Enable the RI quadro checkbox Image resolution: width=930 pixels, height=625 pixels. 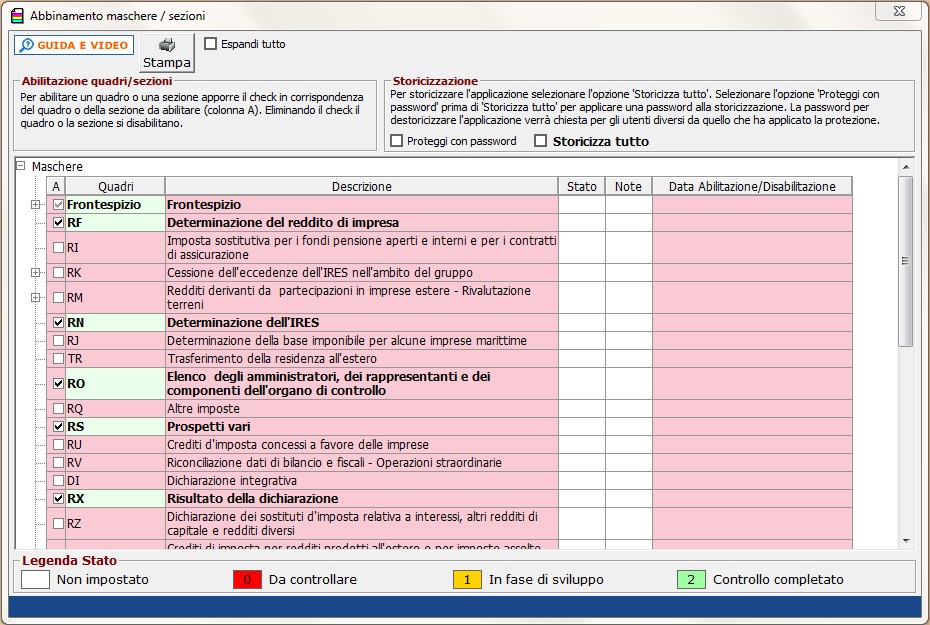(58, 248)
